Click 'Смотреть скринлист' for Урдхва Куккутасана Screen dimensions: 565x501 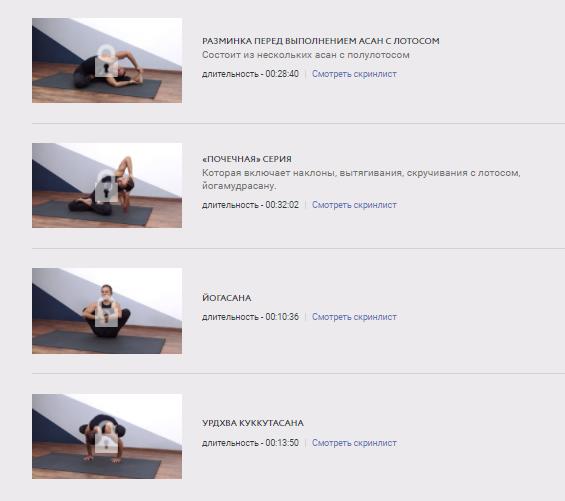coord(354,443)
